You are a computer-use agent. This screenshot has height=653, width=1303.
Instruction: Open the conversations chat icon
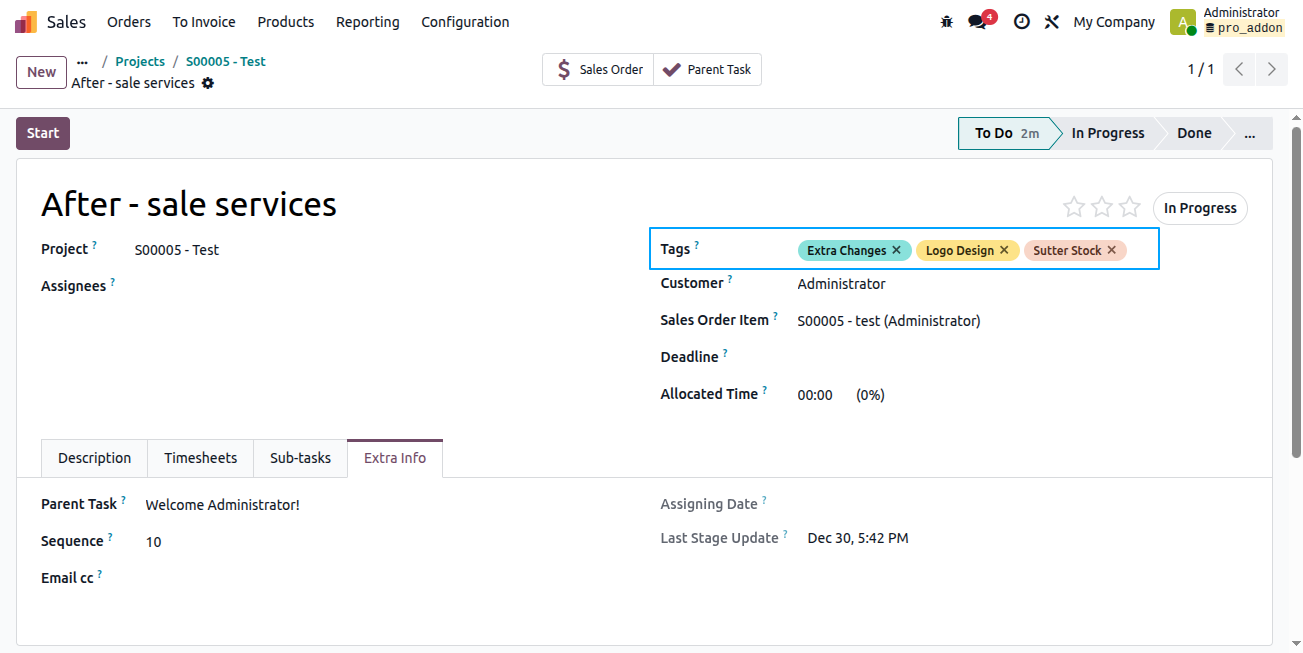978,22
